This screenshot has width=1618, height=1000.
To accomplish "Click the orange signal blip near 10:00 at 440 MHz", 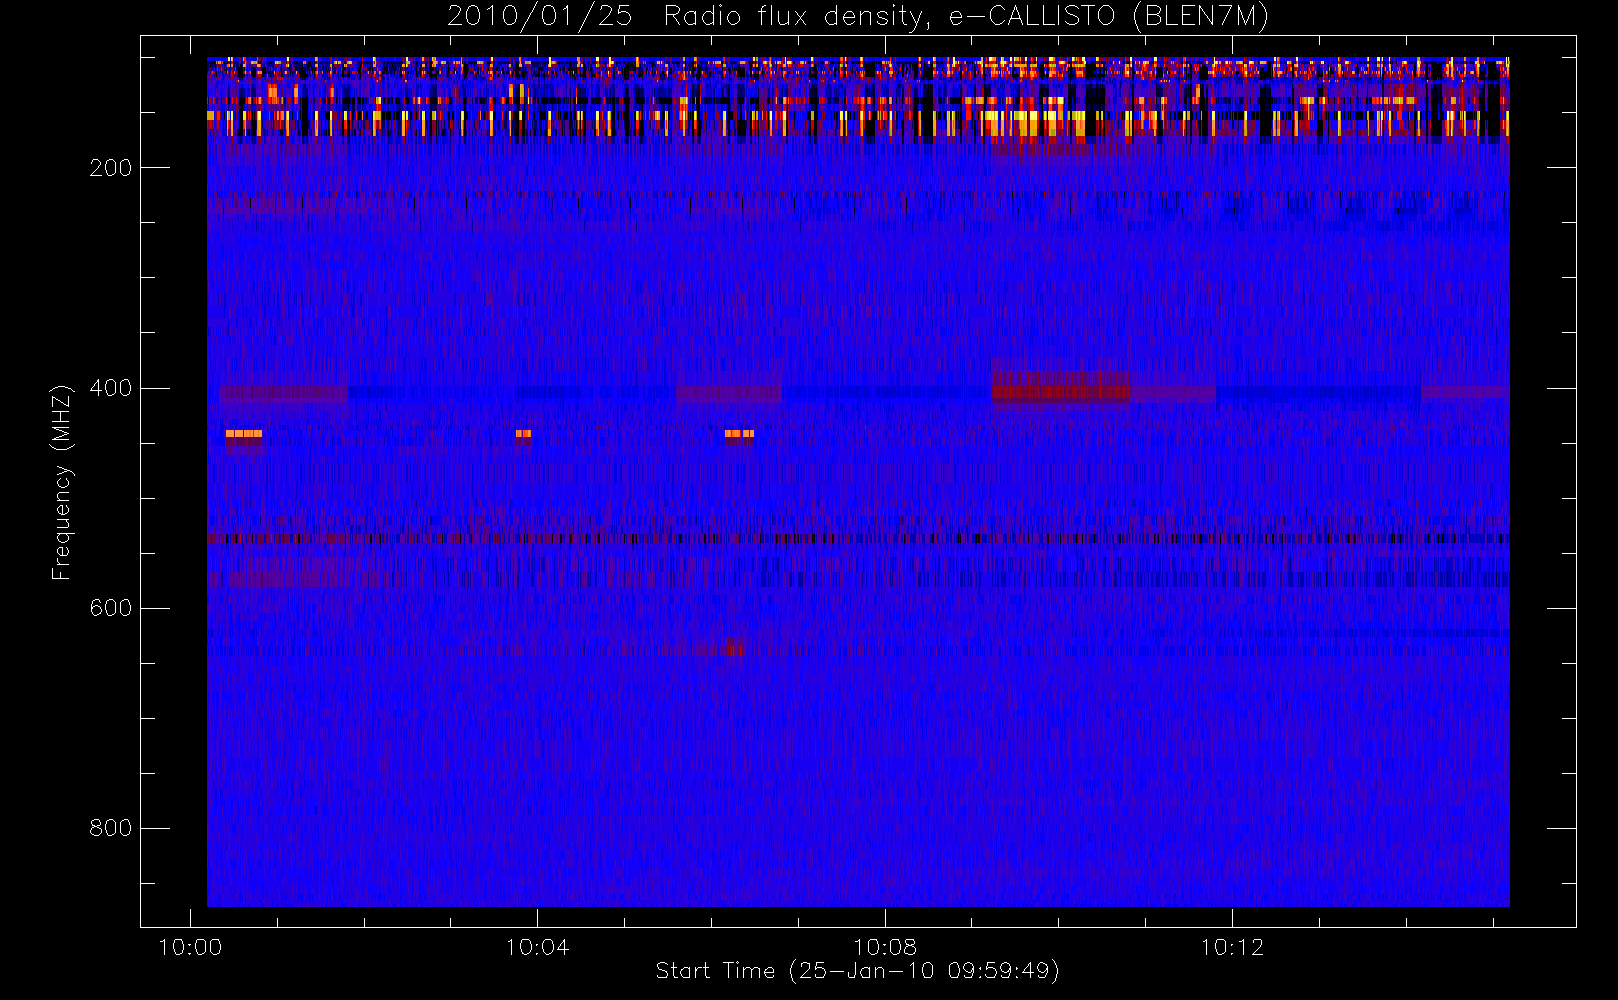I will [244, 434].
